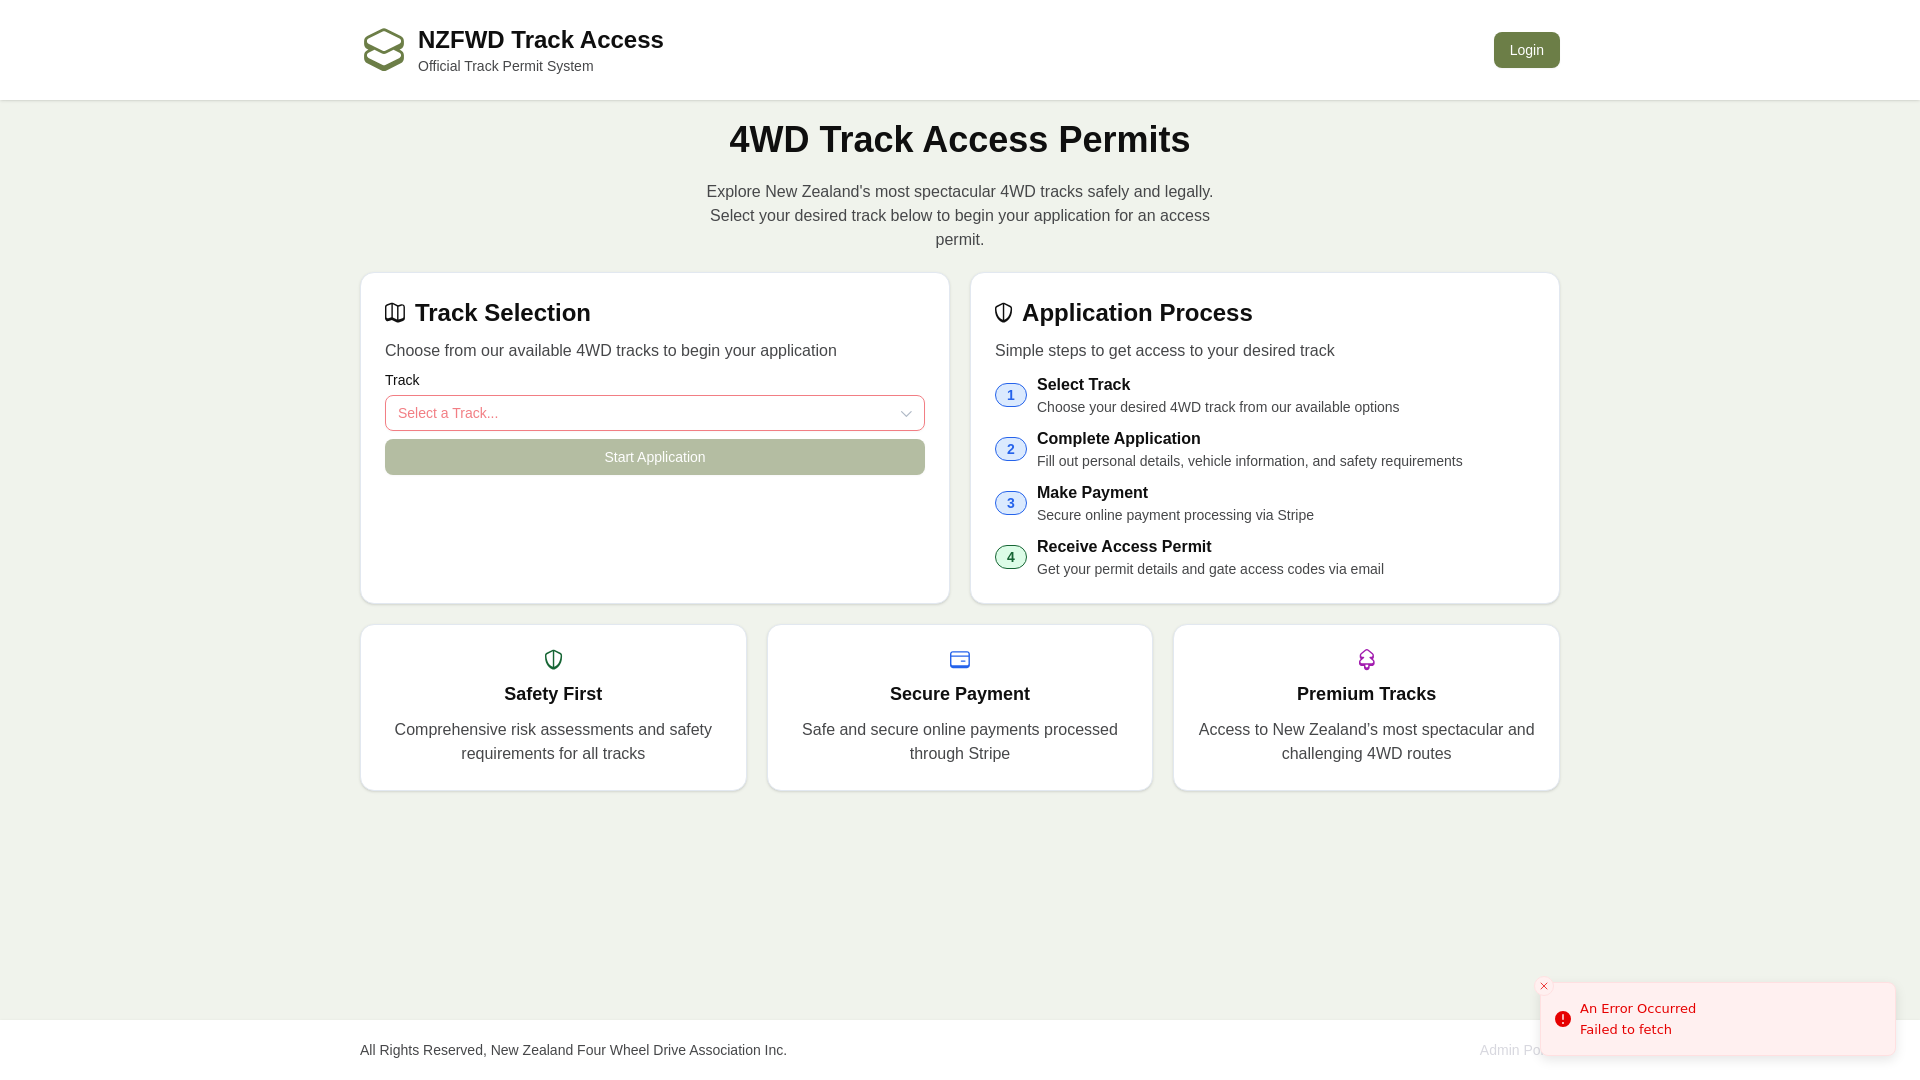Click the green step 4 number badge
Viewport: 1920px width, 1080px height.
coord(1011,557)
